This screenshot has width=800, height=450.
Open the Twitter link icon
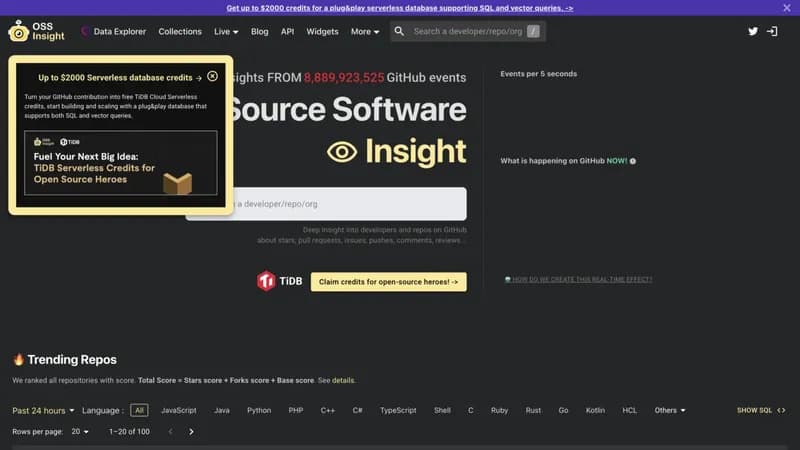753,31
